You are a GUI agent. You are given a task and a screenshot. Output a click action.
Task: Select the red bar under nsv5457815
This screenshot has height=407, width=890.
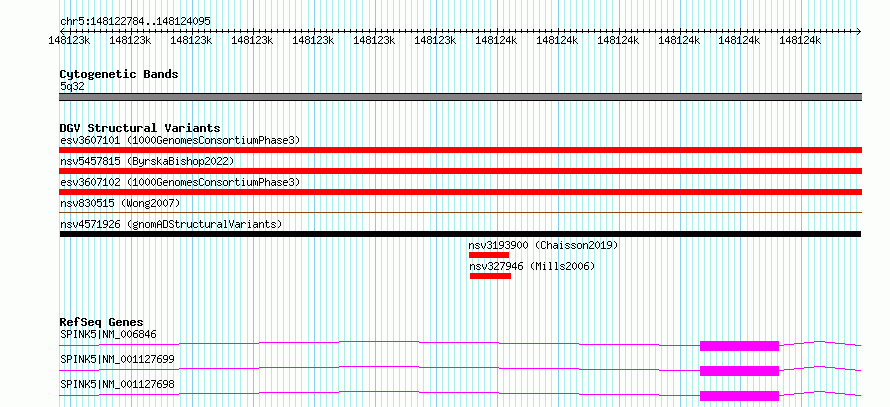(460, 171)
